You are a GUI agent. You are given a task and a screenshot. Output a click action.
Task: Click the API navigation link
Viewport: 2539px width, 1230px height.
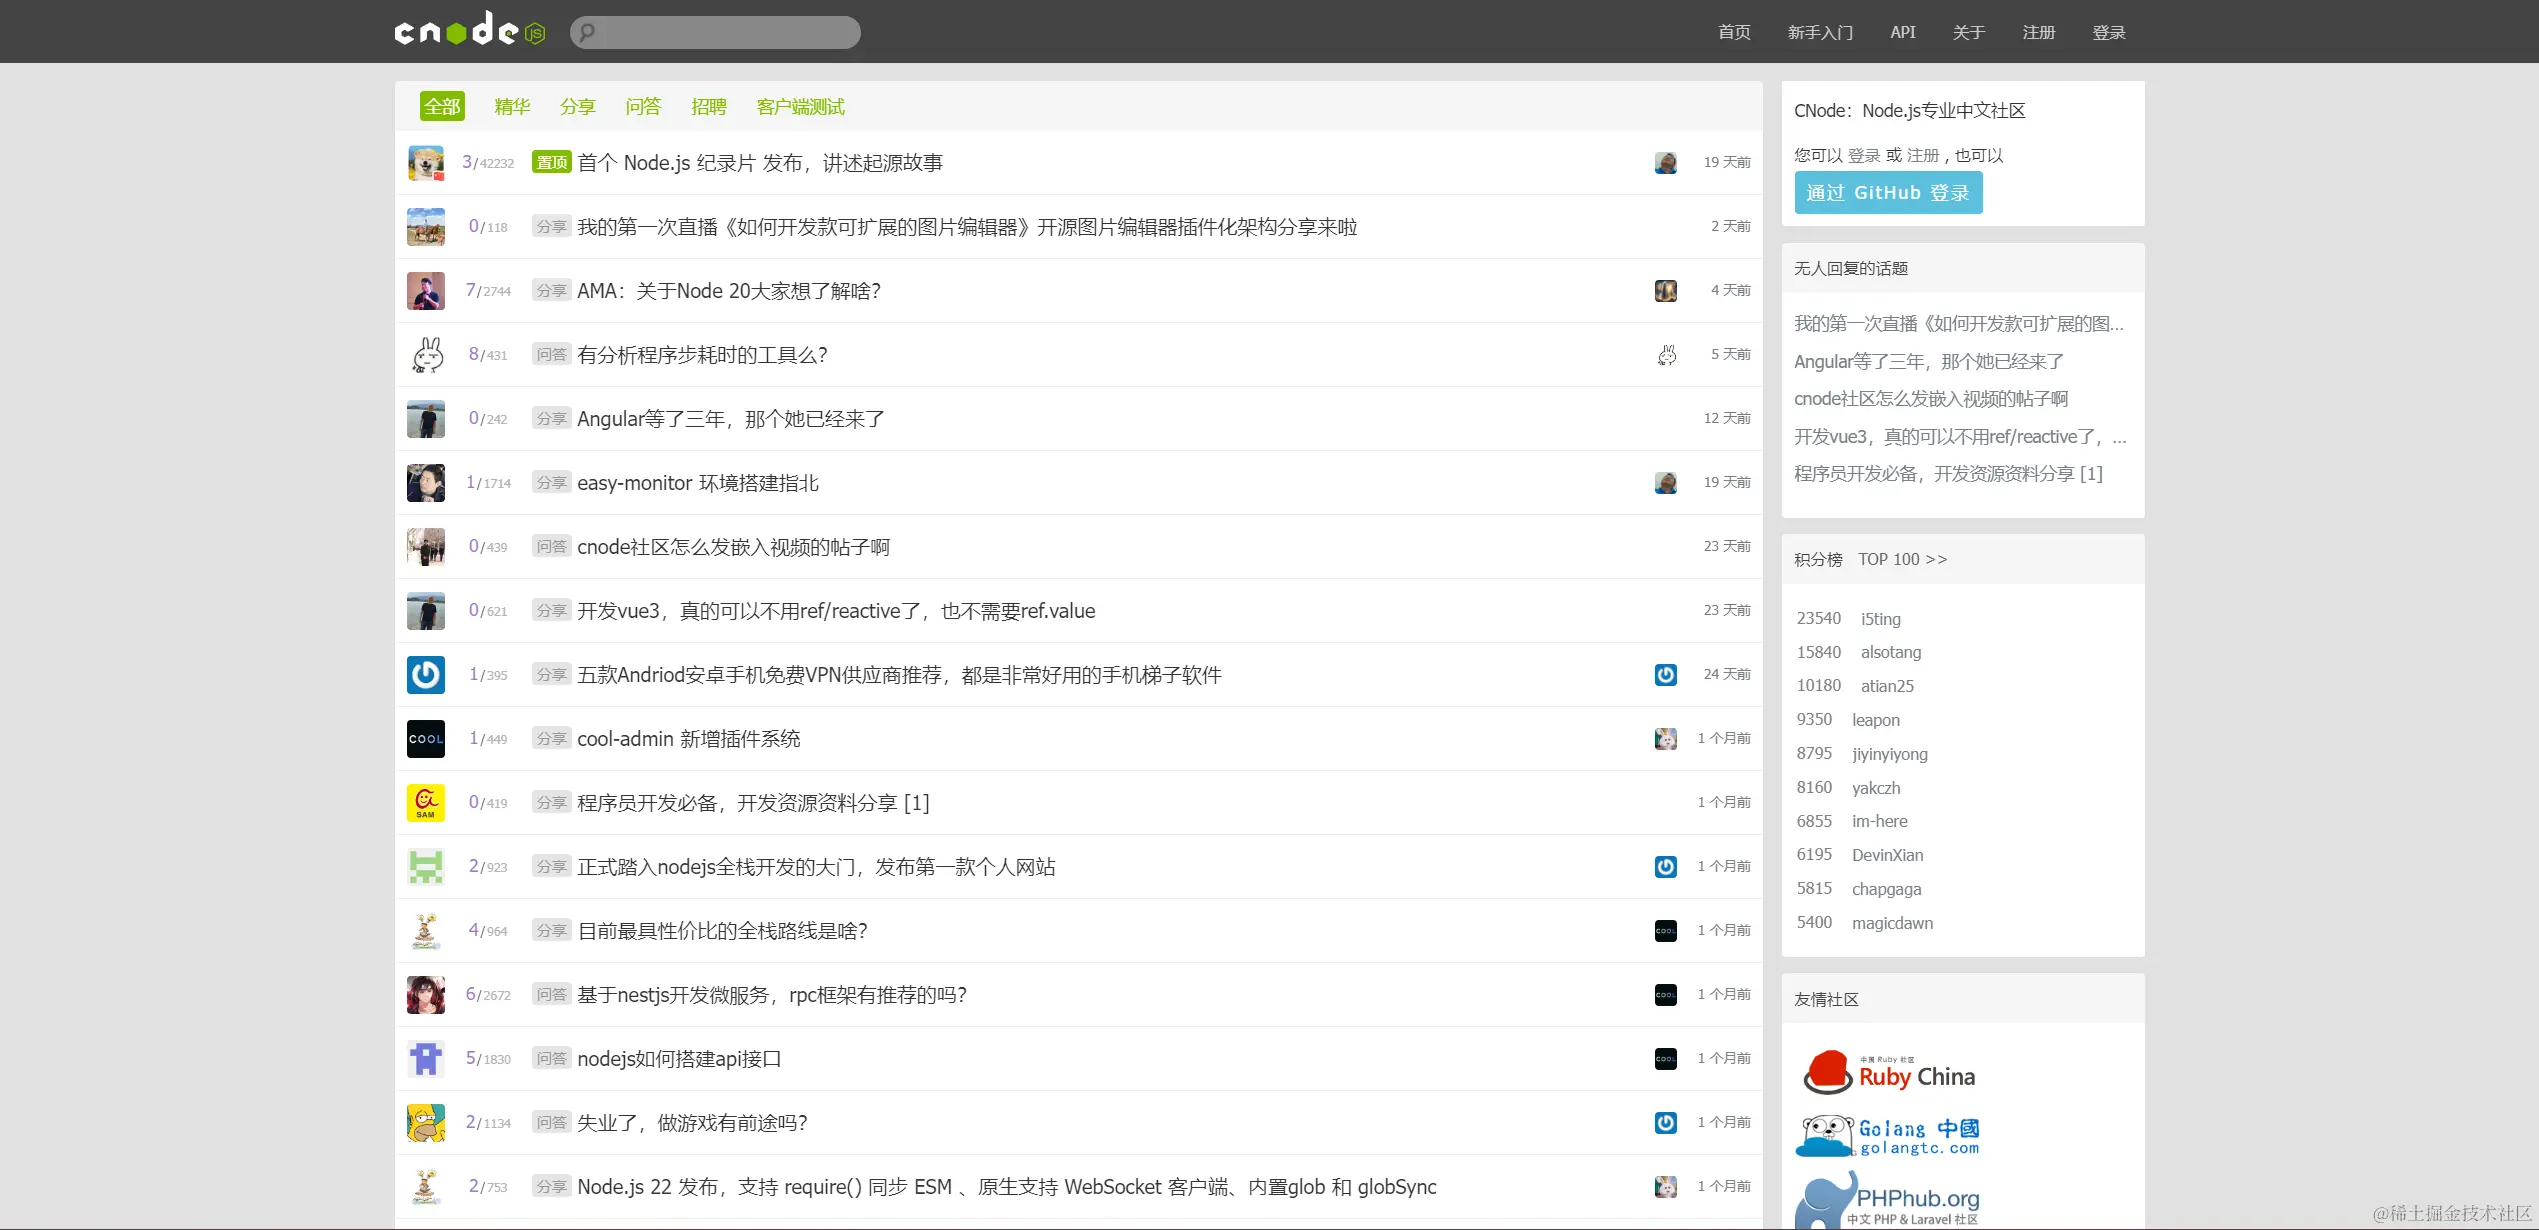click(1902, 33)
